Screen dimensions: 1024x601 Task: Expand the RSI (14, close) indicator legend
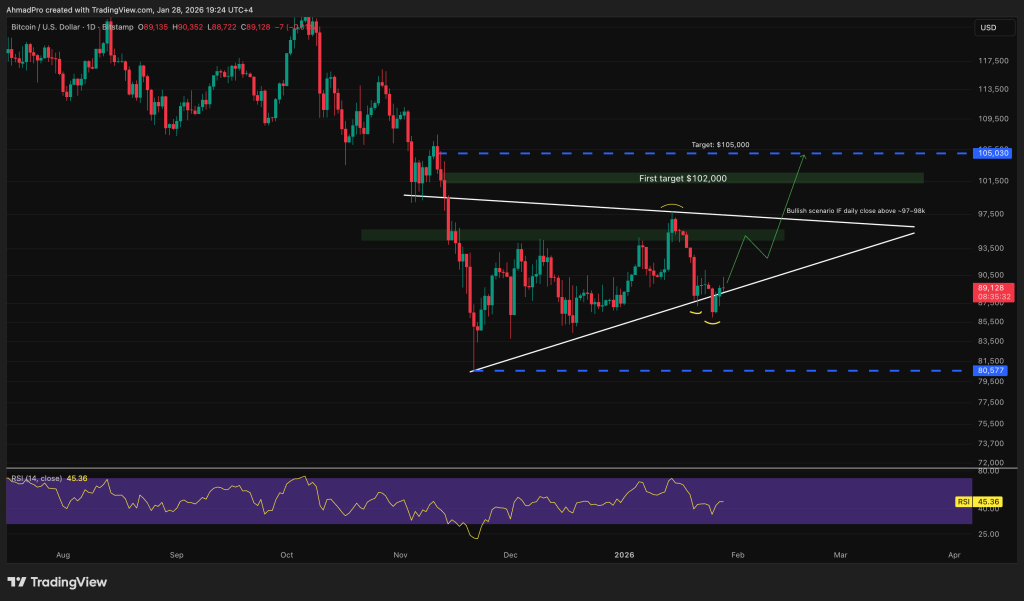[35, 479]
